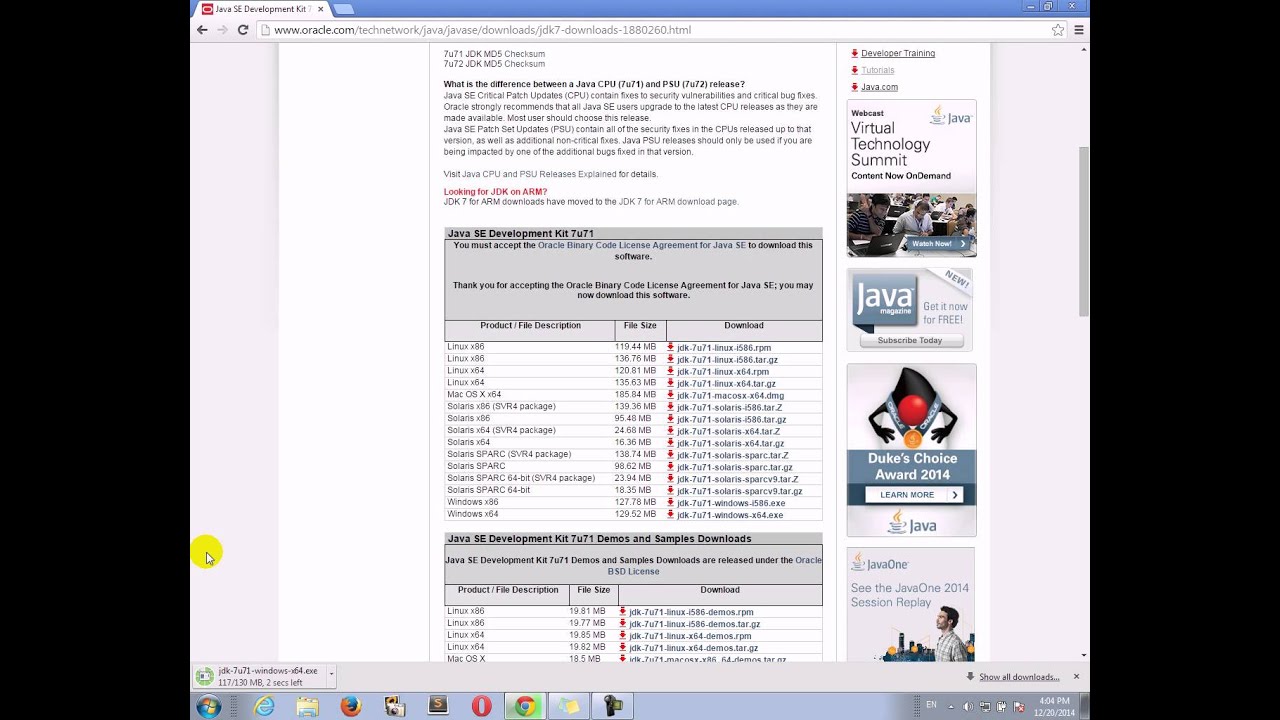Launch Firefox from taskbar
Viewport: 1280px width, 720px height.
[351, 707]
